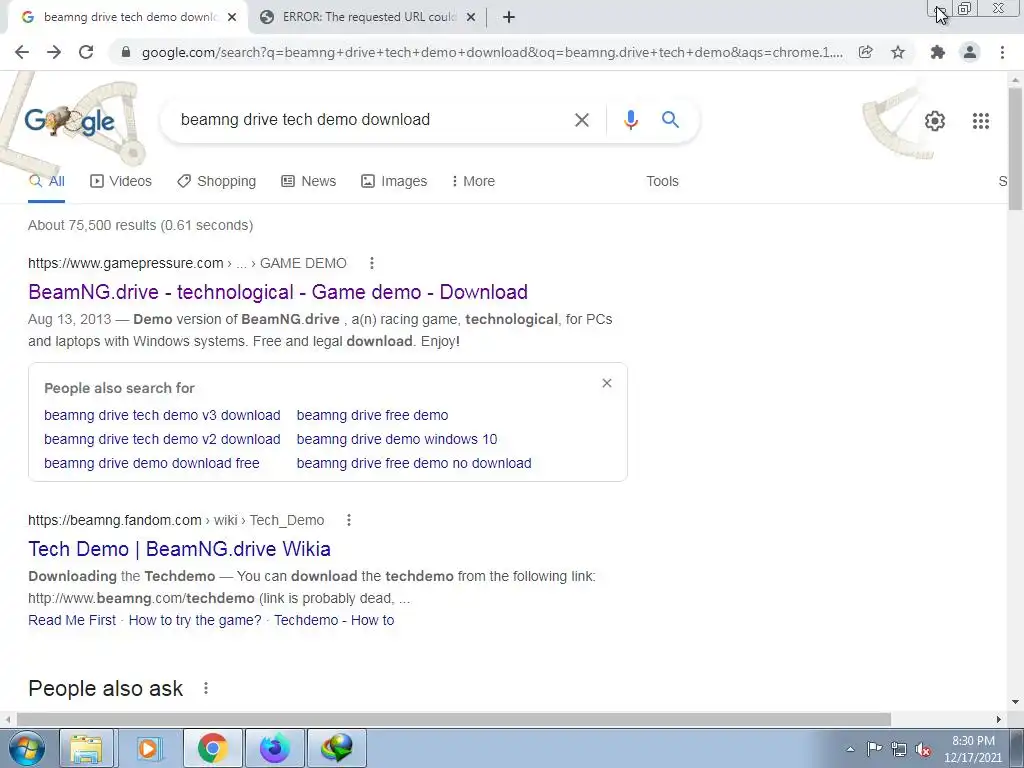Reload the current page

click(86, 52)
